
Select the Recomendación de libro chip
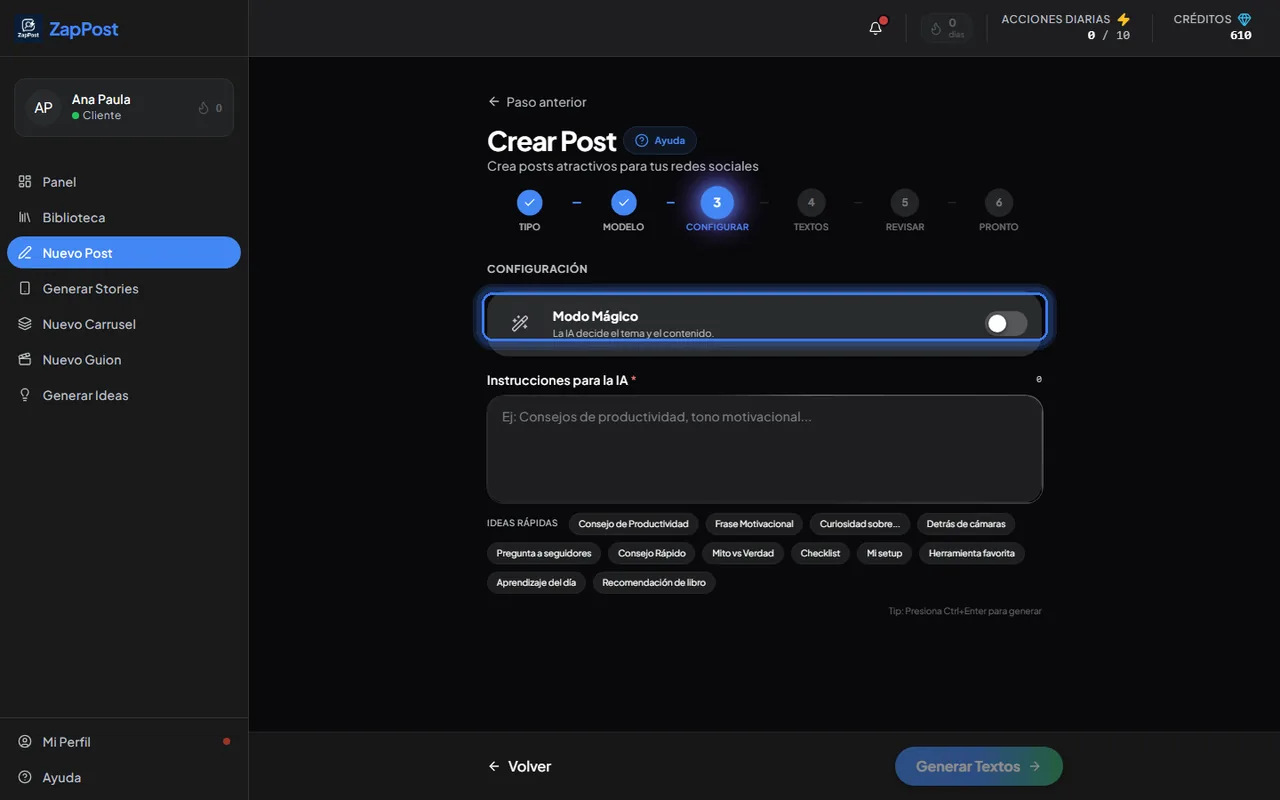click(654, 582)
